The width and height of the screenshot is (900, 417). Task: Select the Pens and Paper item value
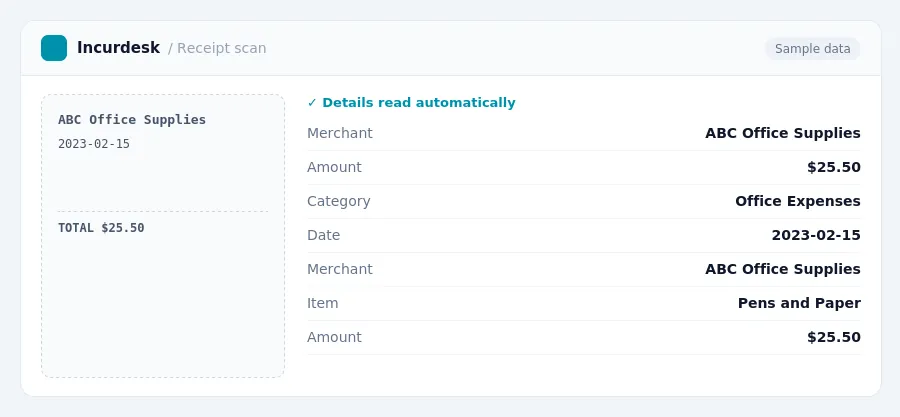click(x=799, y=303)
